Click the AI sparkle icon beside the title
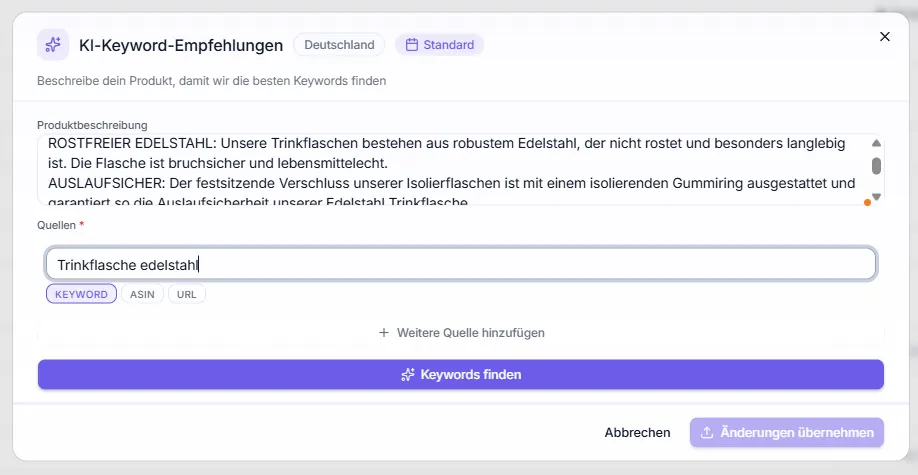Screen dimensions: 918x475 pos(53,45)
